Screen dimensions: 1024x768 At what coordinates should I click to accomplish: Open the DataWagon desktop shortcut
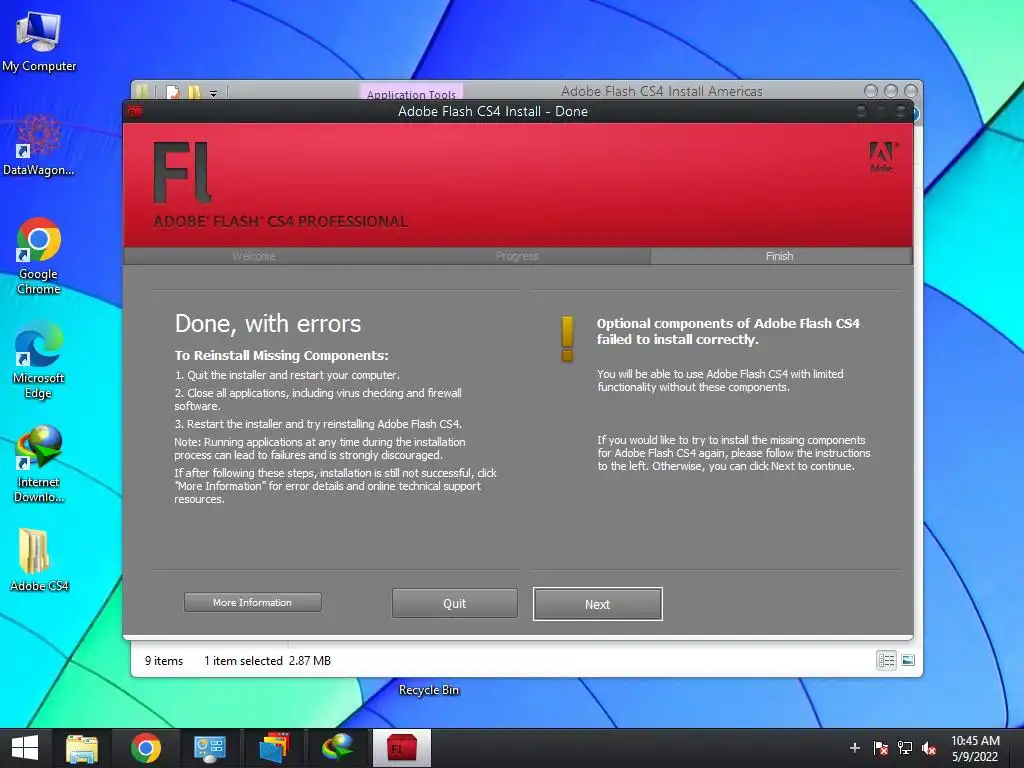coord(39,145)
